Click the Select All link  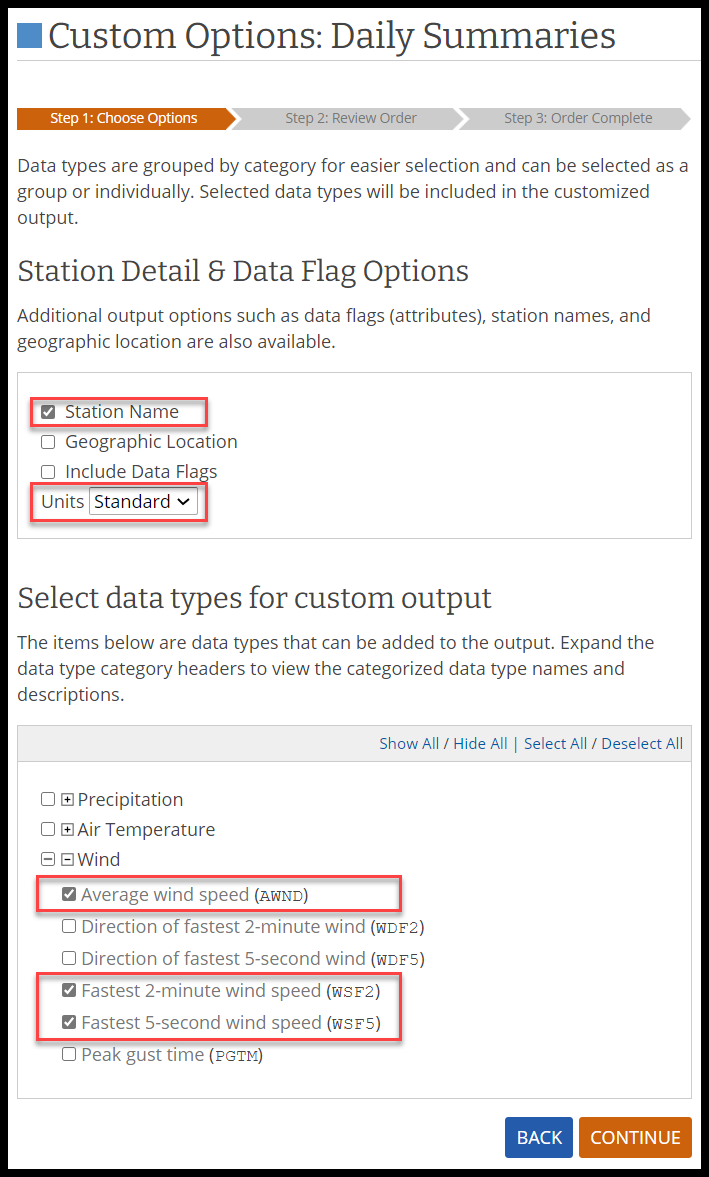tap(555, 744)
